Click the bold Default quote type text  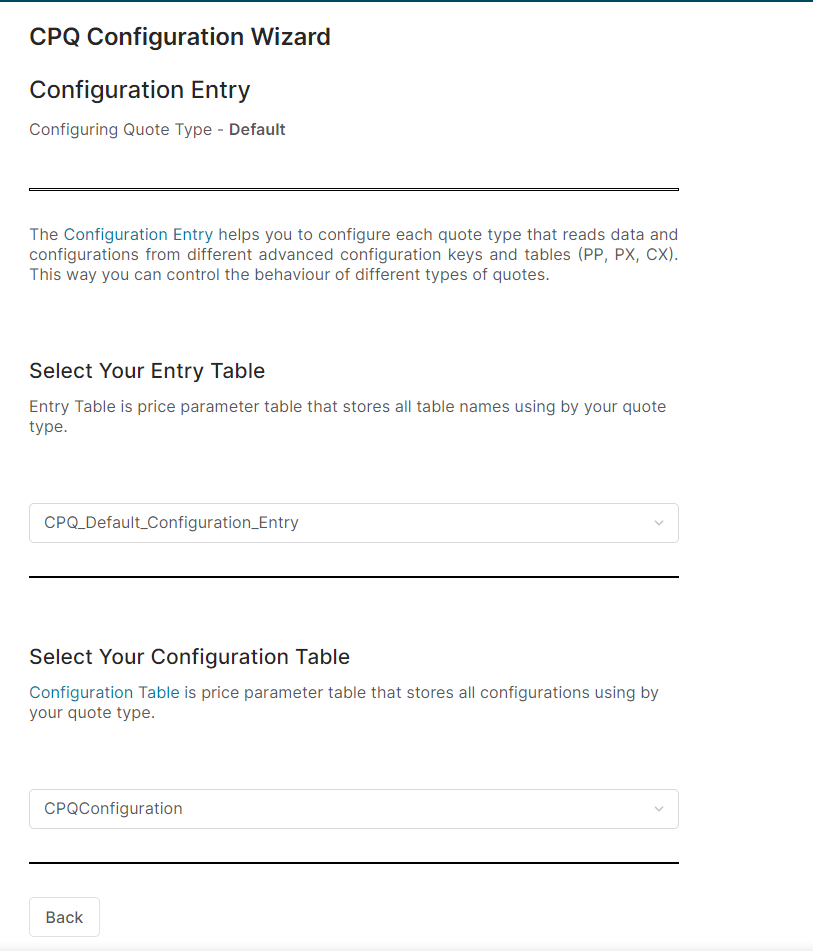pos(257,130)
